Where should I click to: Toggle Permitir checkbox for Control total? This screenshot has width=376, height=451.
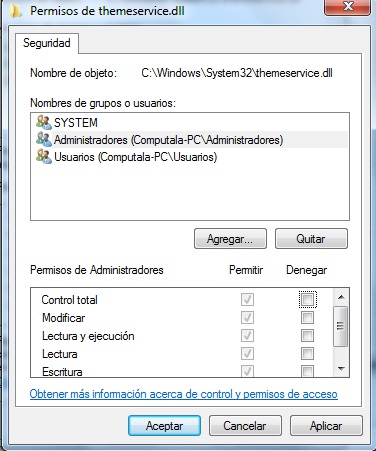[x=247, y=299]
